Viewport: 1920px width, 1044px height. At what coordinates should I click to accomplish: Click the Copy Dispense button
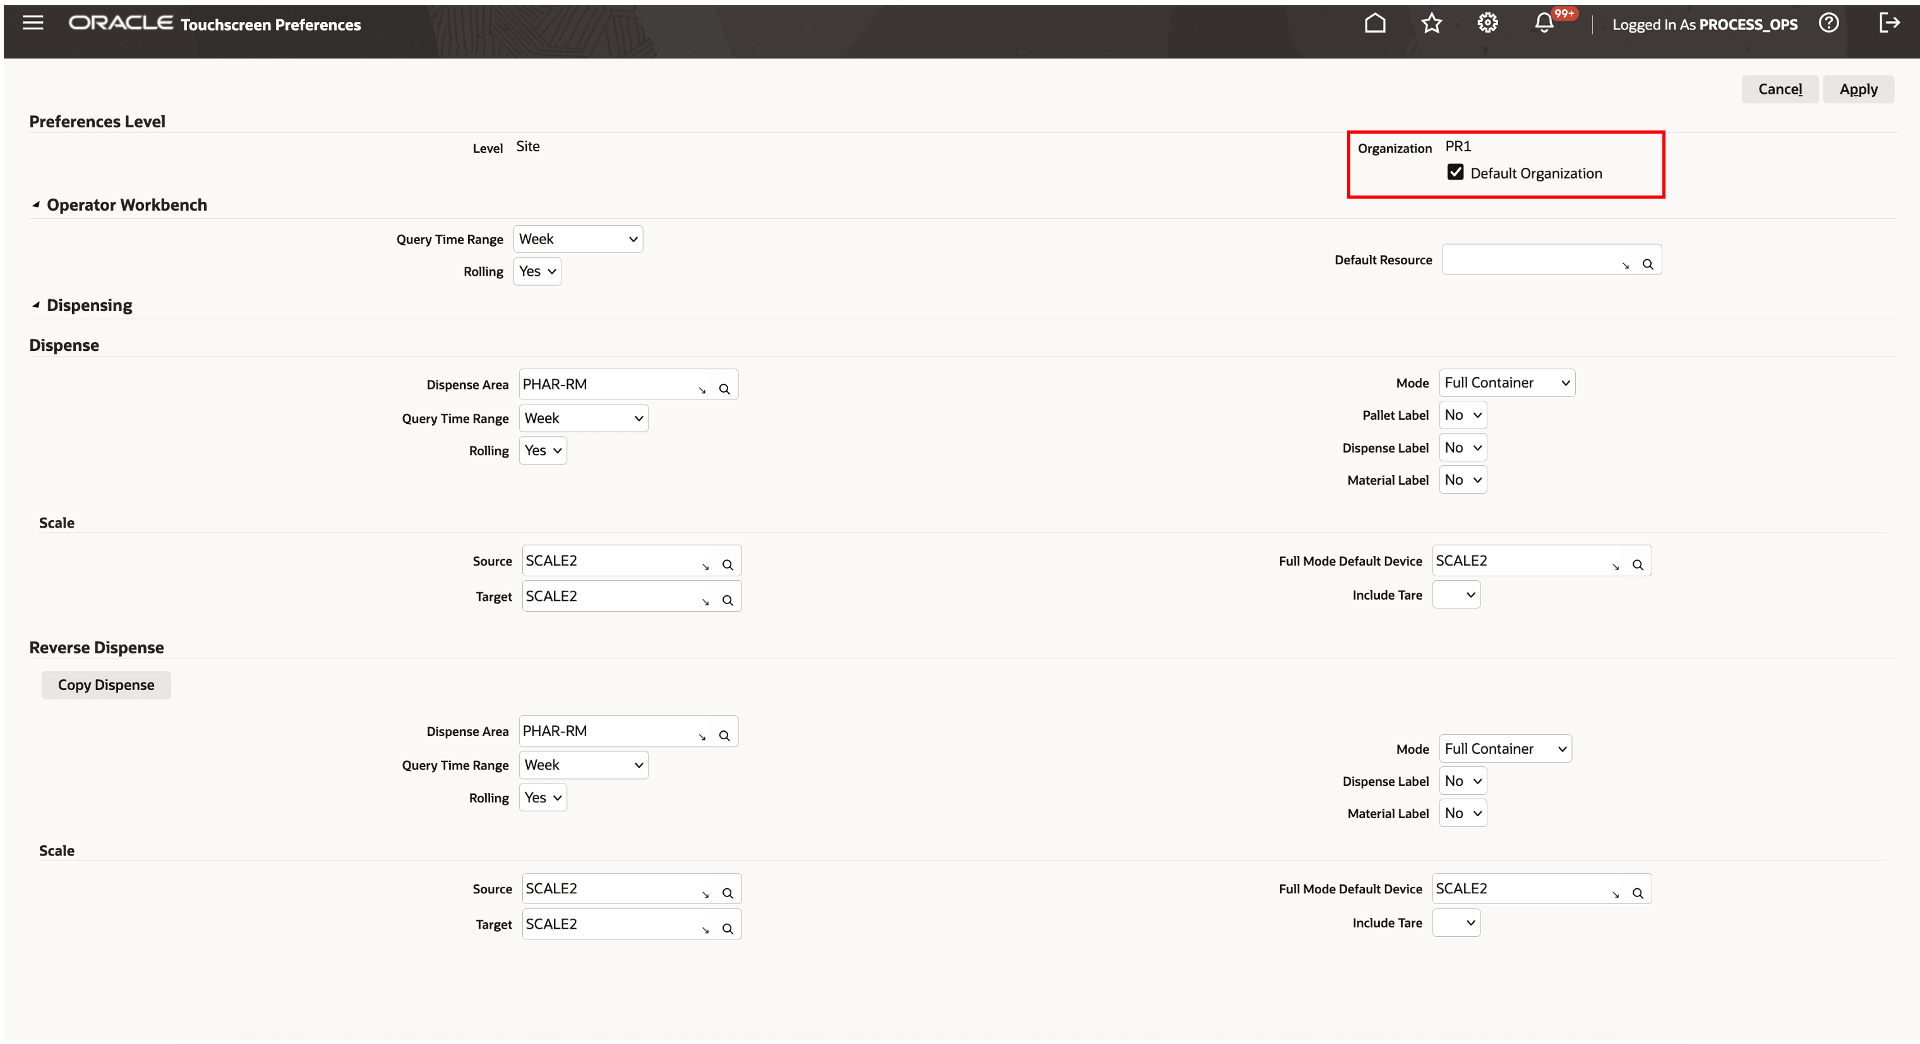[105, 684]
